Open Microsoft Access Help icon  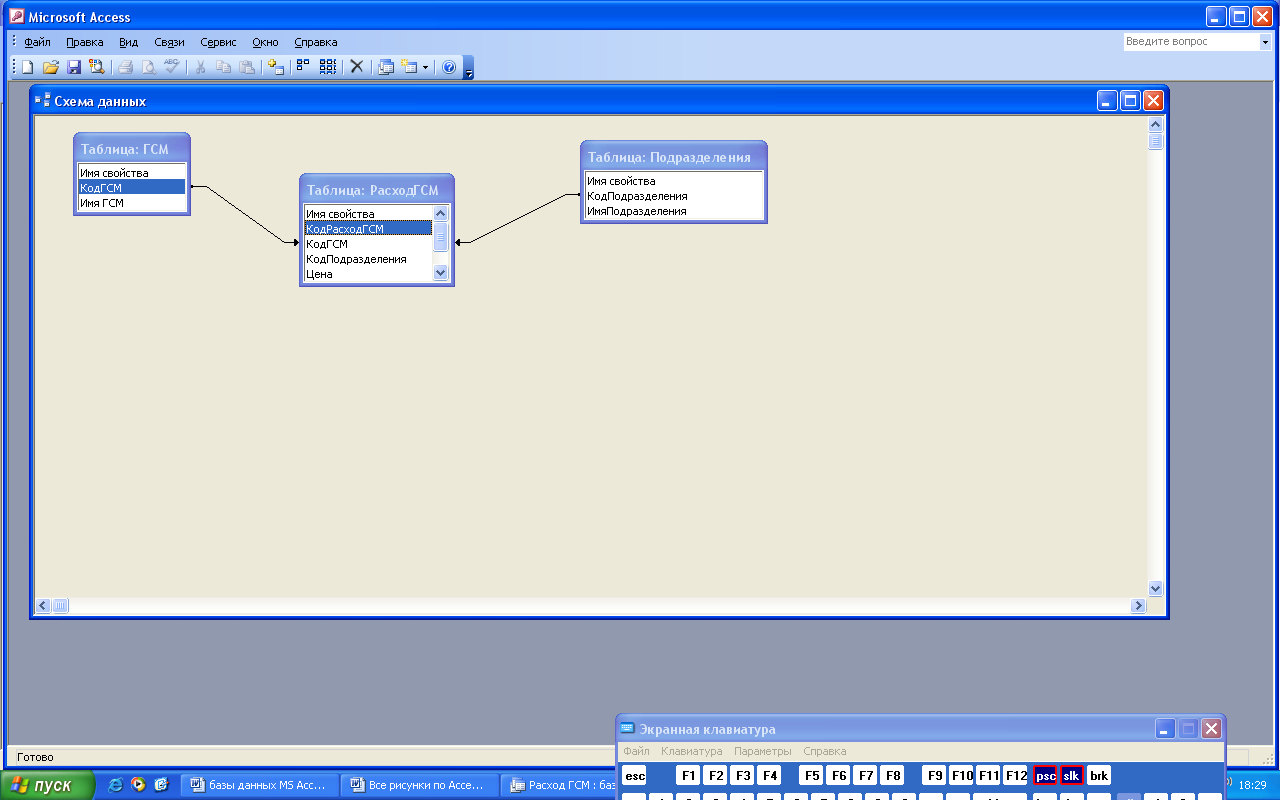click(x=449, y=67)
